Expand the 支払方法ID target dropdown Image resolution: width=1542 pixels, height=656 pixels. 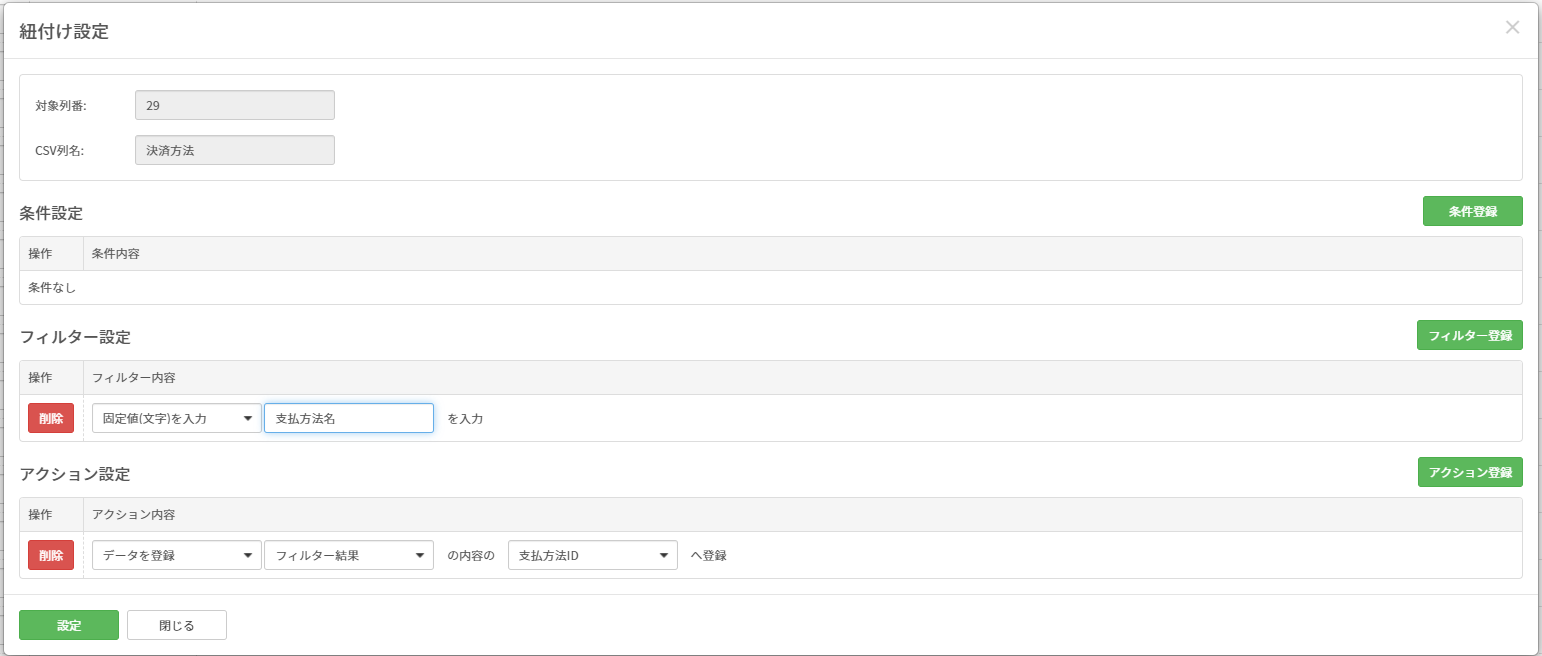pos(593,555)
